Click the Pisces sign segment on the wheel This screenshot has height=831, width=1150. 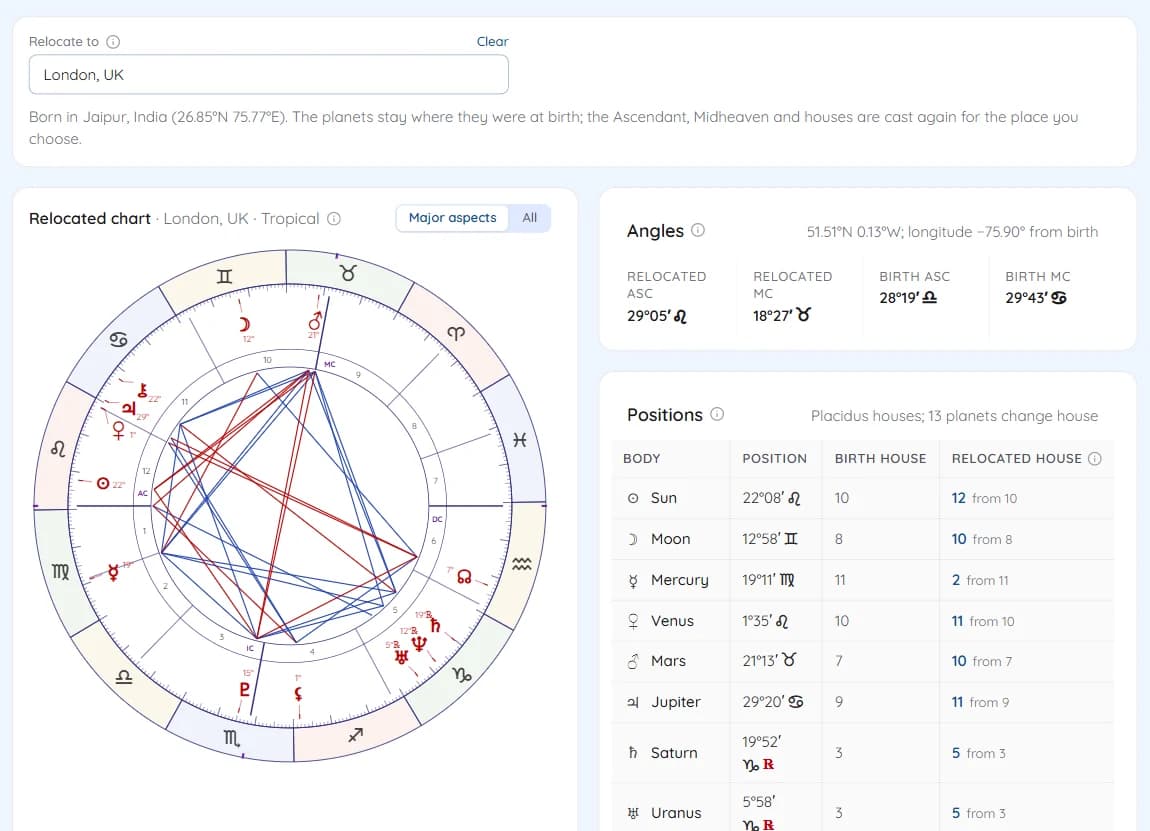tap(519, 440)
